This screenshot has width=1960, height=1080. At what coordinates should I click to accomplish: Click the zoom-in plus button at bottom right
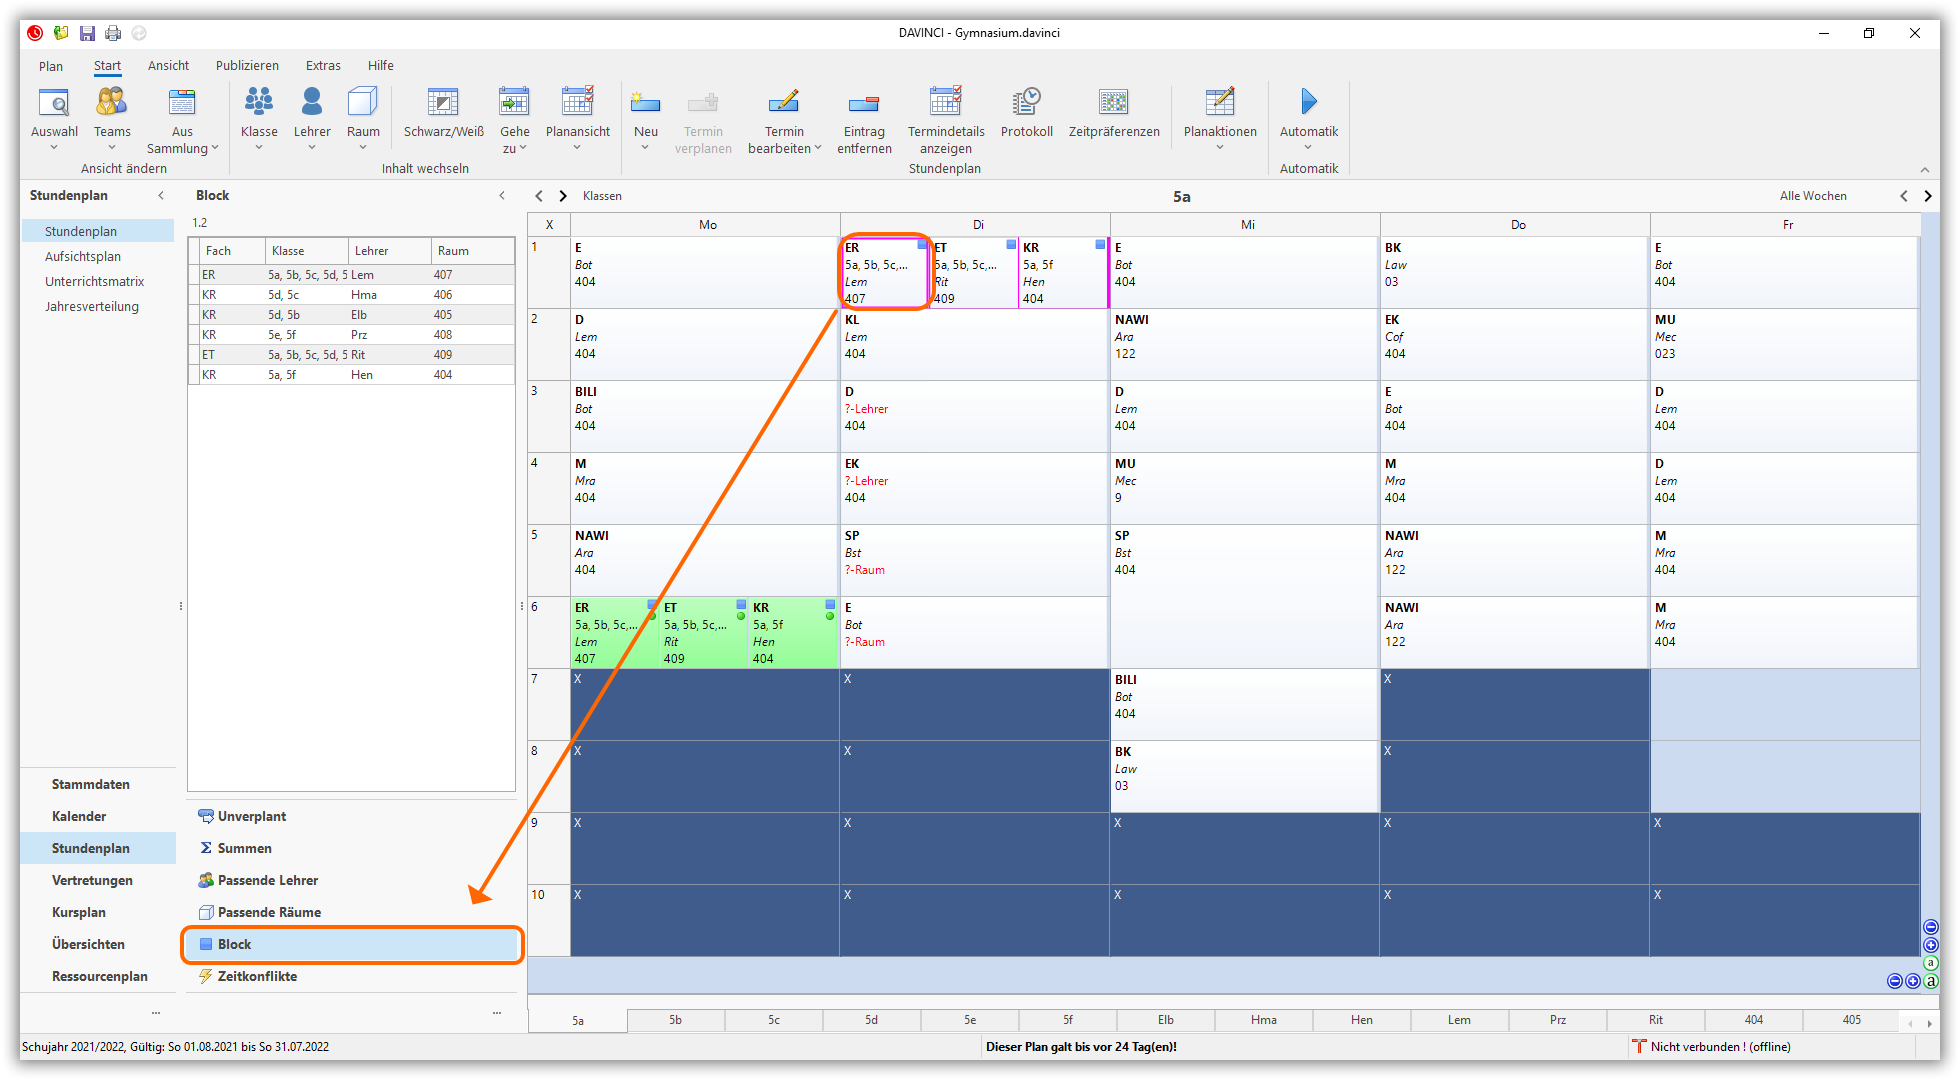(1913, 981)
